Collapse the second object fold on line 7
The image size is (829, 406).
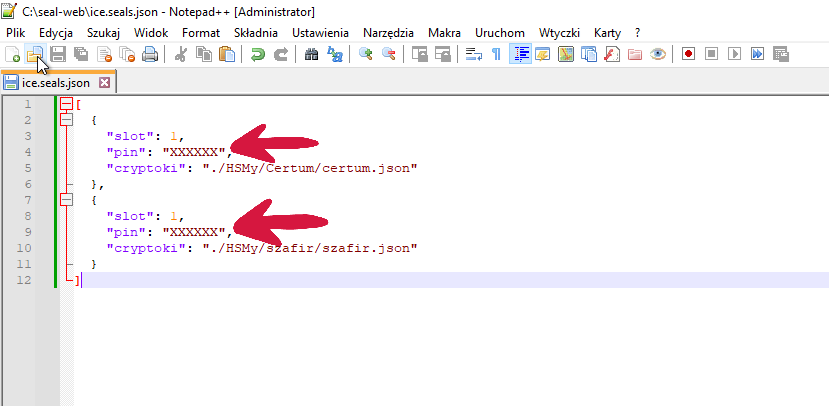(x=66, y=200)
